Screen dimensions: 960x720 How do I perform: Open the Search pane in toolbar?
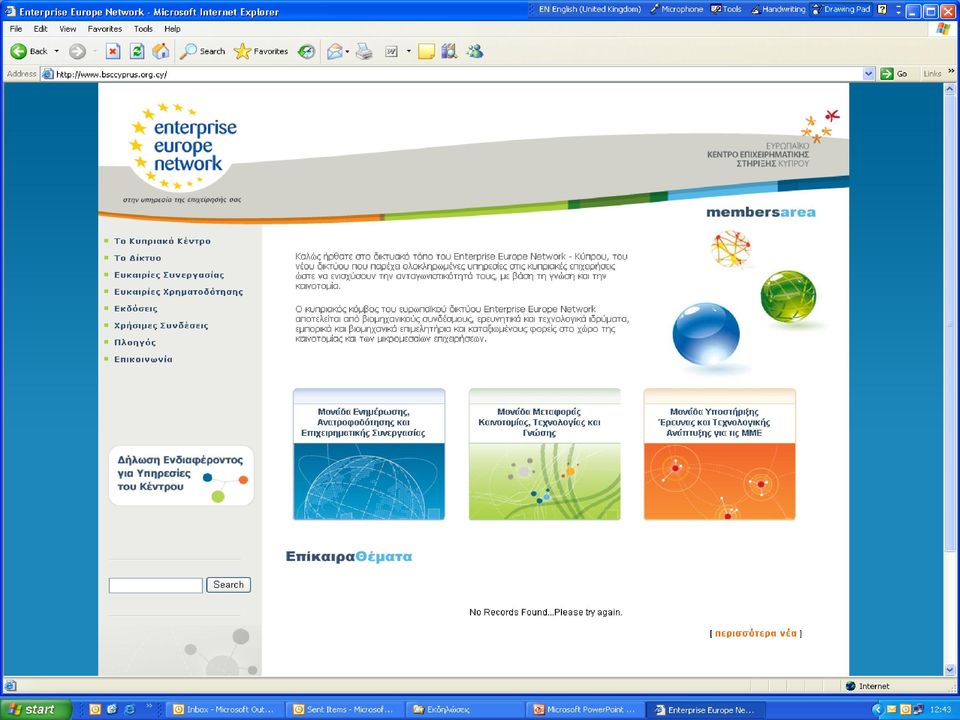tap(202, 51)
